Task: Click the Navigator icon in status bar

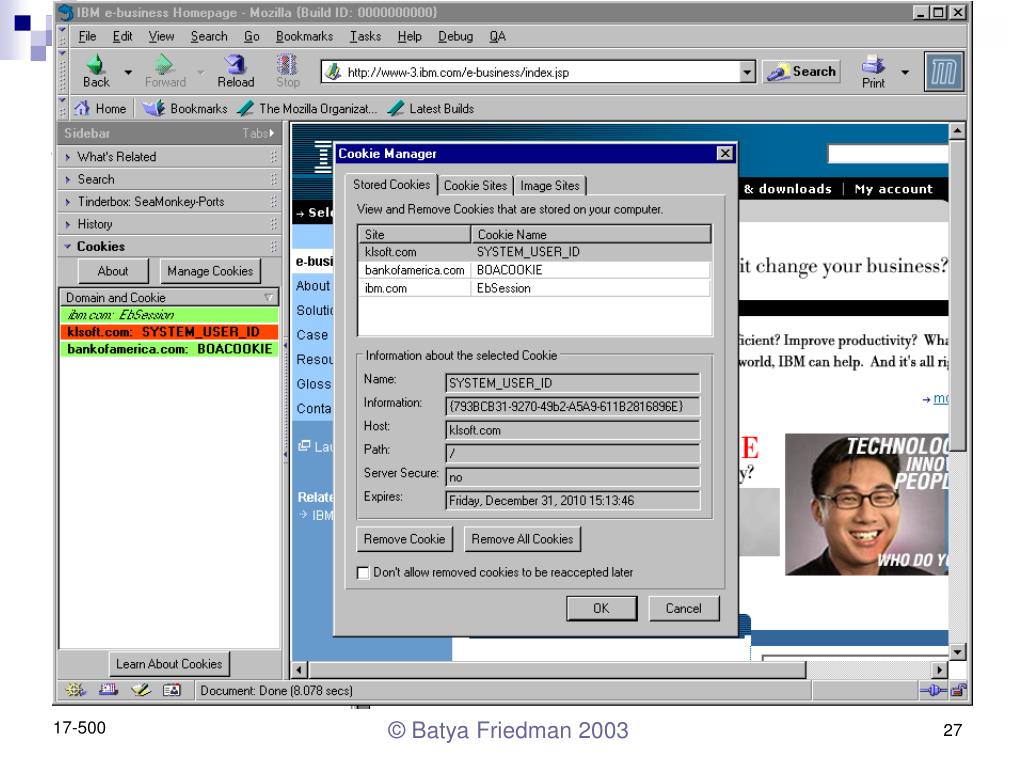Action: pyautogui.click(x=75, y=690)
